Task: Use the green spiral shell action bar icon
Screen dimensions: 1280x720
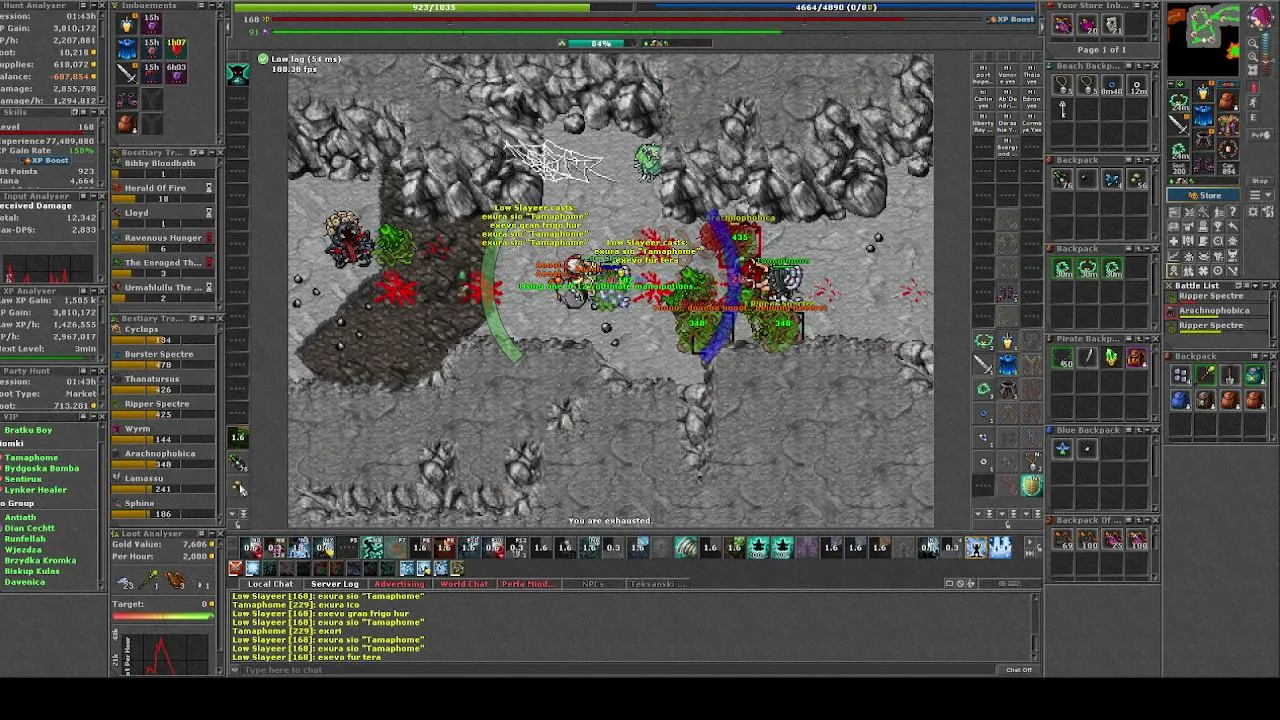Action: (x=686, y=547)
